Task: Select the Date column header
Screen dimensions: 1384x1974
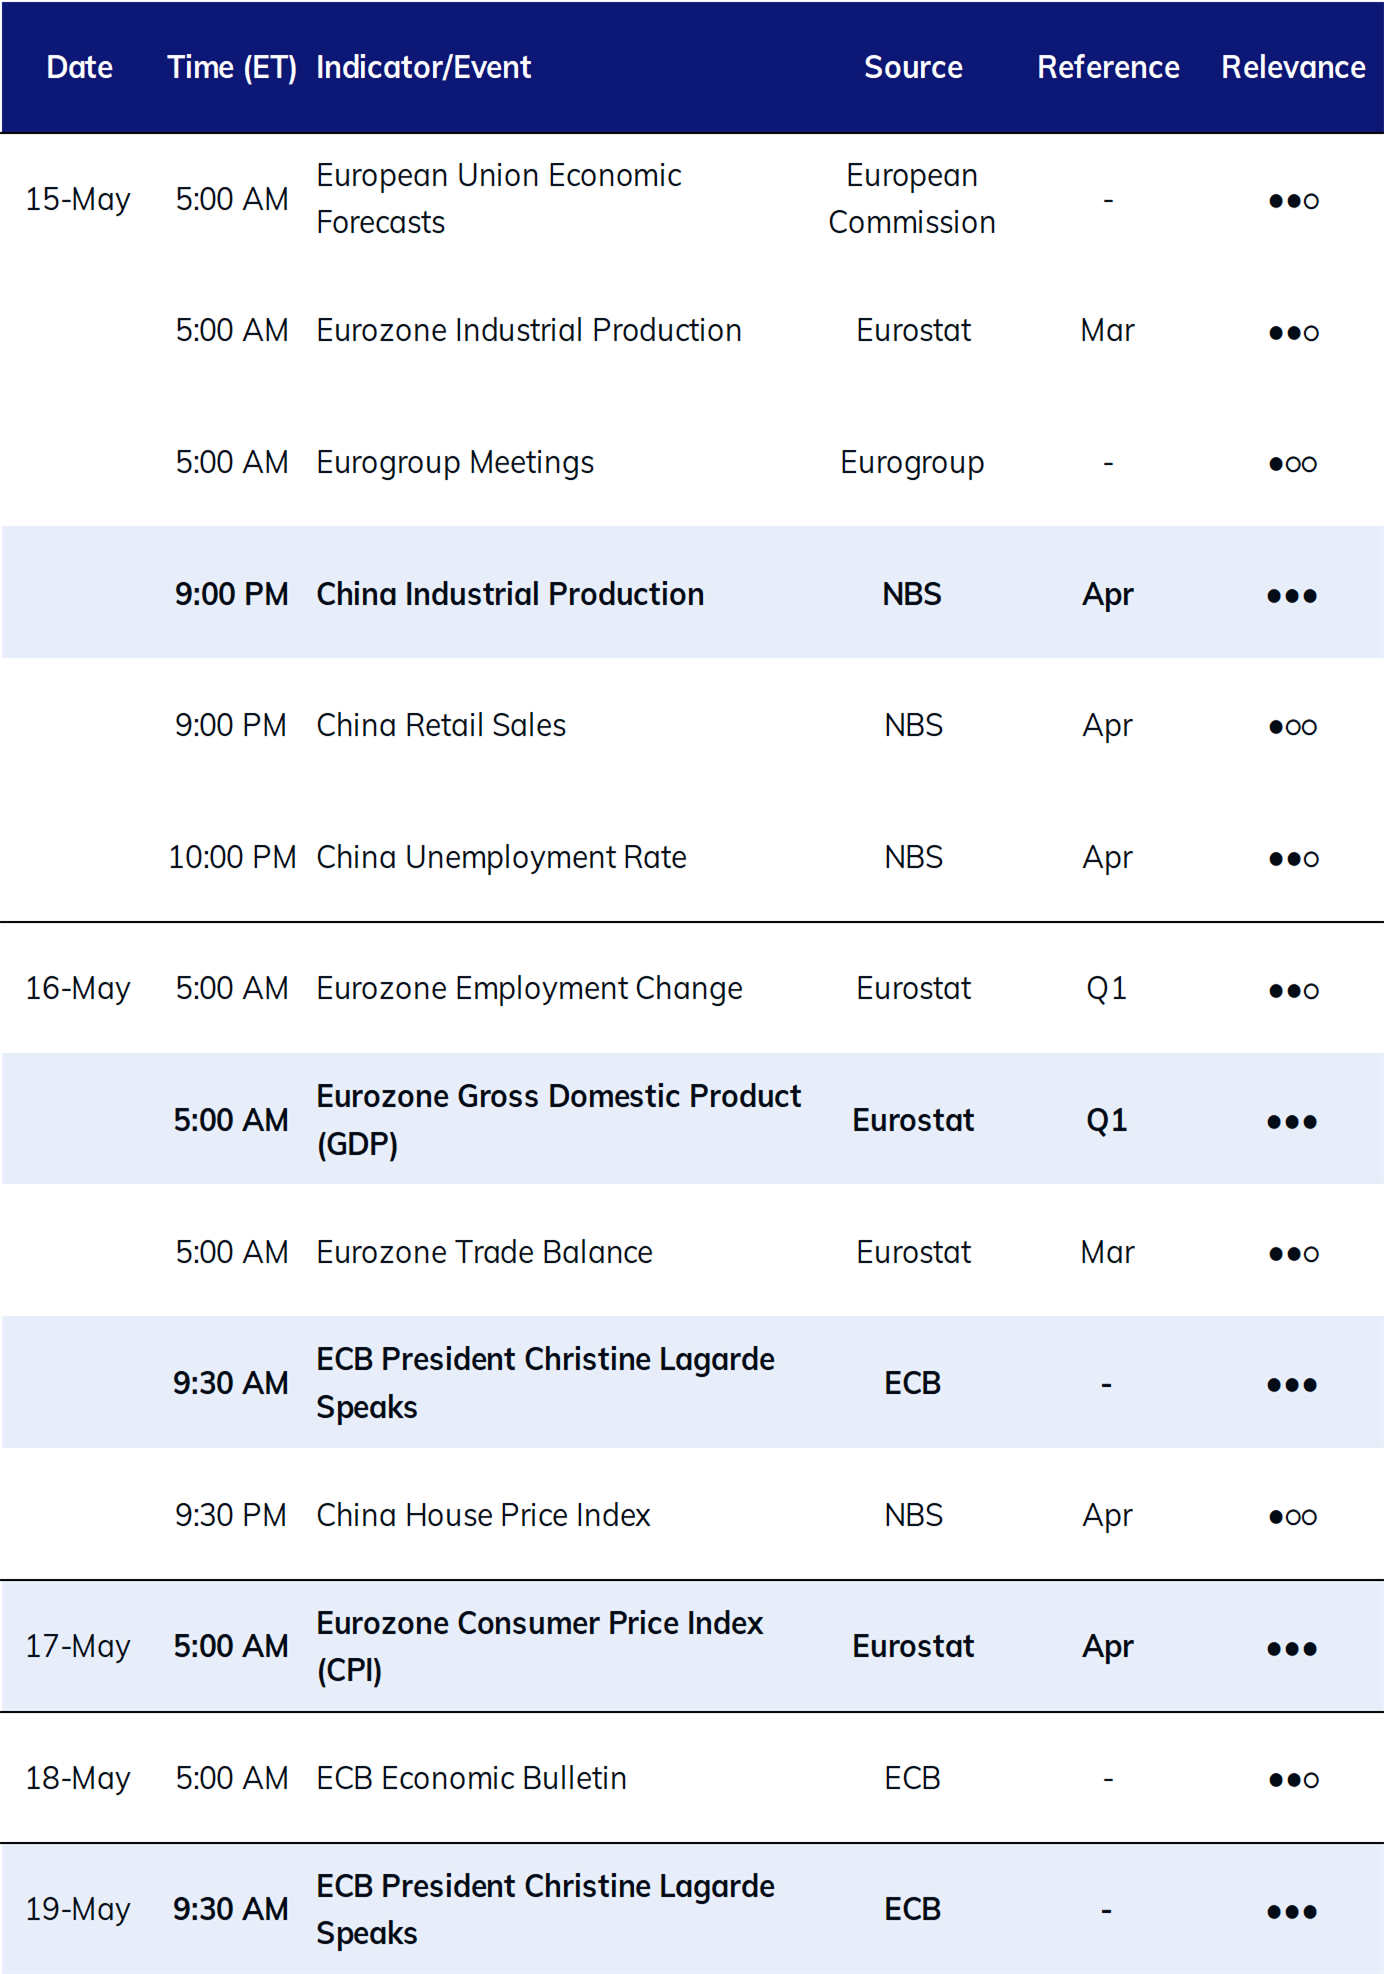Action: 80,67
